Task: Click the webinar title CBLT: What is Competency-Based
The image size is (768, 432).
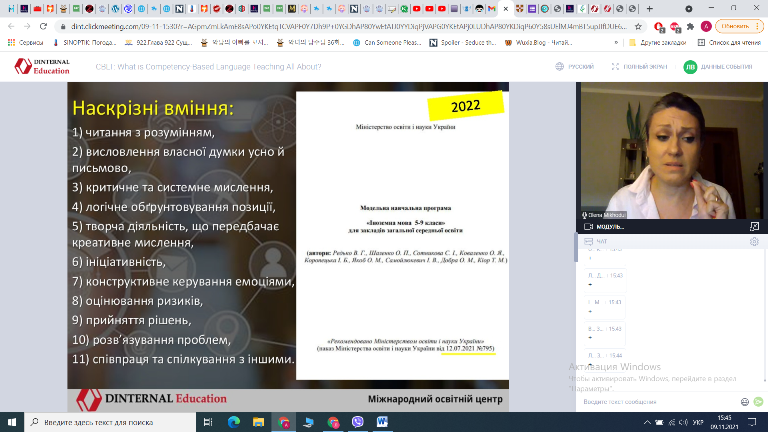Action: [208, 67]
